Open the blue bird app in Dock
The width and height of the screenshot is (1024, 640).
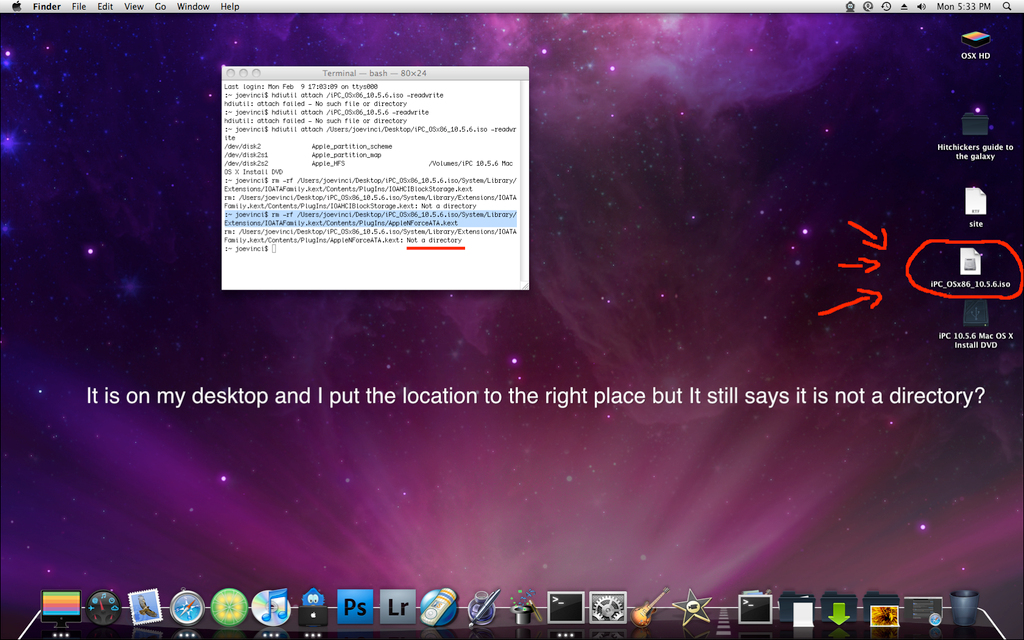click(313, 606)
